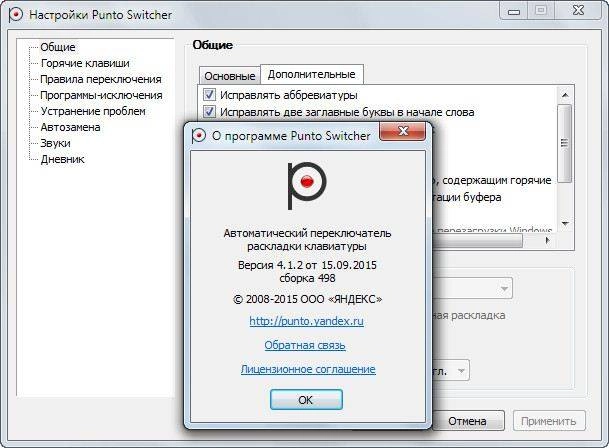Click the "© 2008-2015 ООО «ЯНДЕКС»" text

[x=308, y=299]
